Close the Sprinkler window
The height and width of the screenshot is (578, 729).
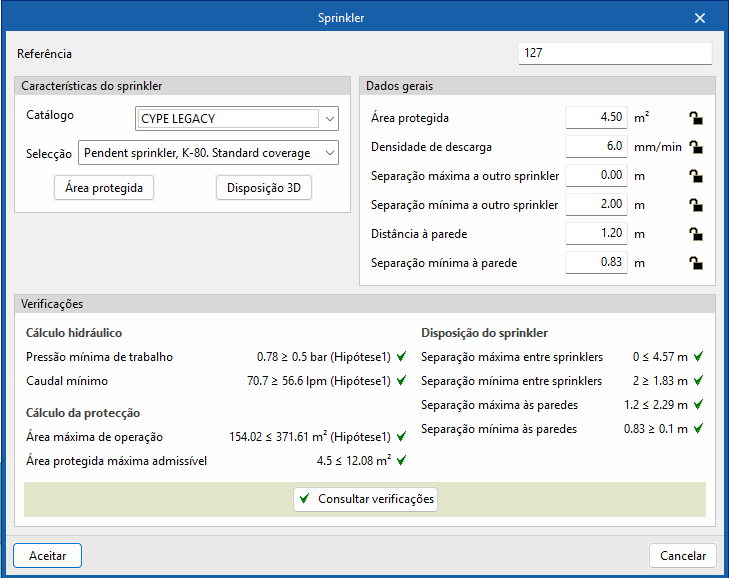pos(700,18)
